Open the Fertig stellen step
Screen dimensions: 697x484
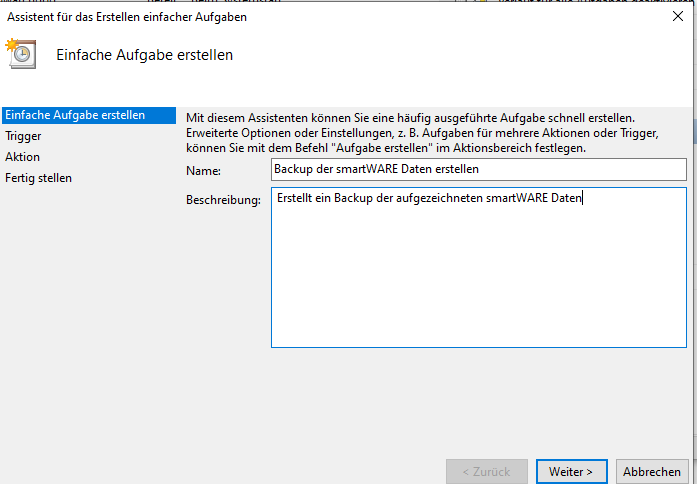pyautogui.click(x=38, y=178)
